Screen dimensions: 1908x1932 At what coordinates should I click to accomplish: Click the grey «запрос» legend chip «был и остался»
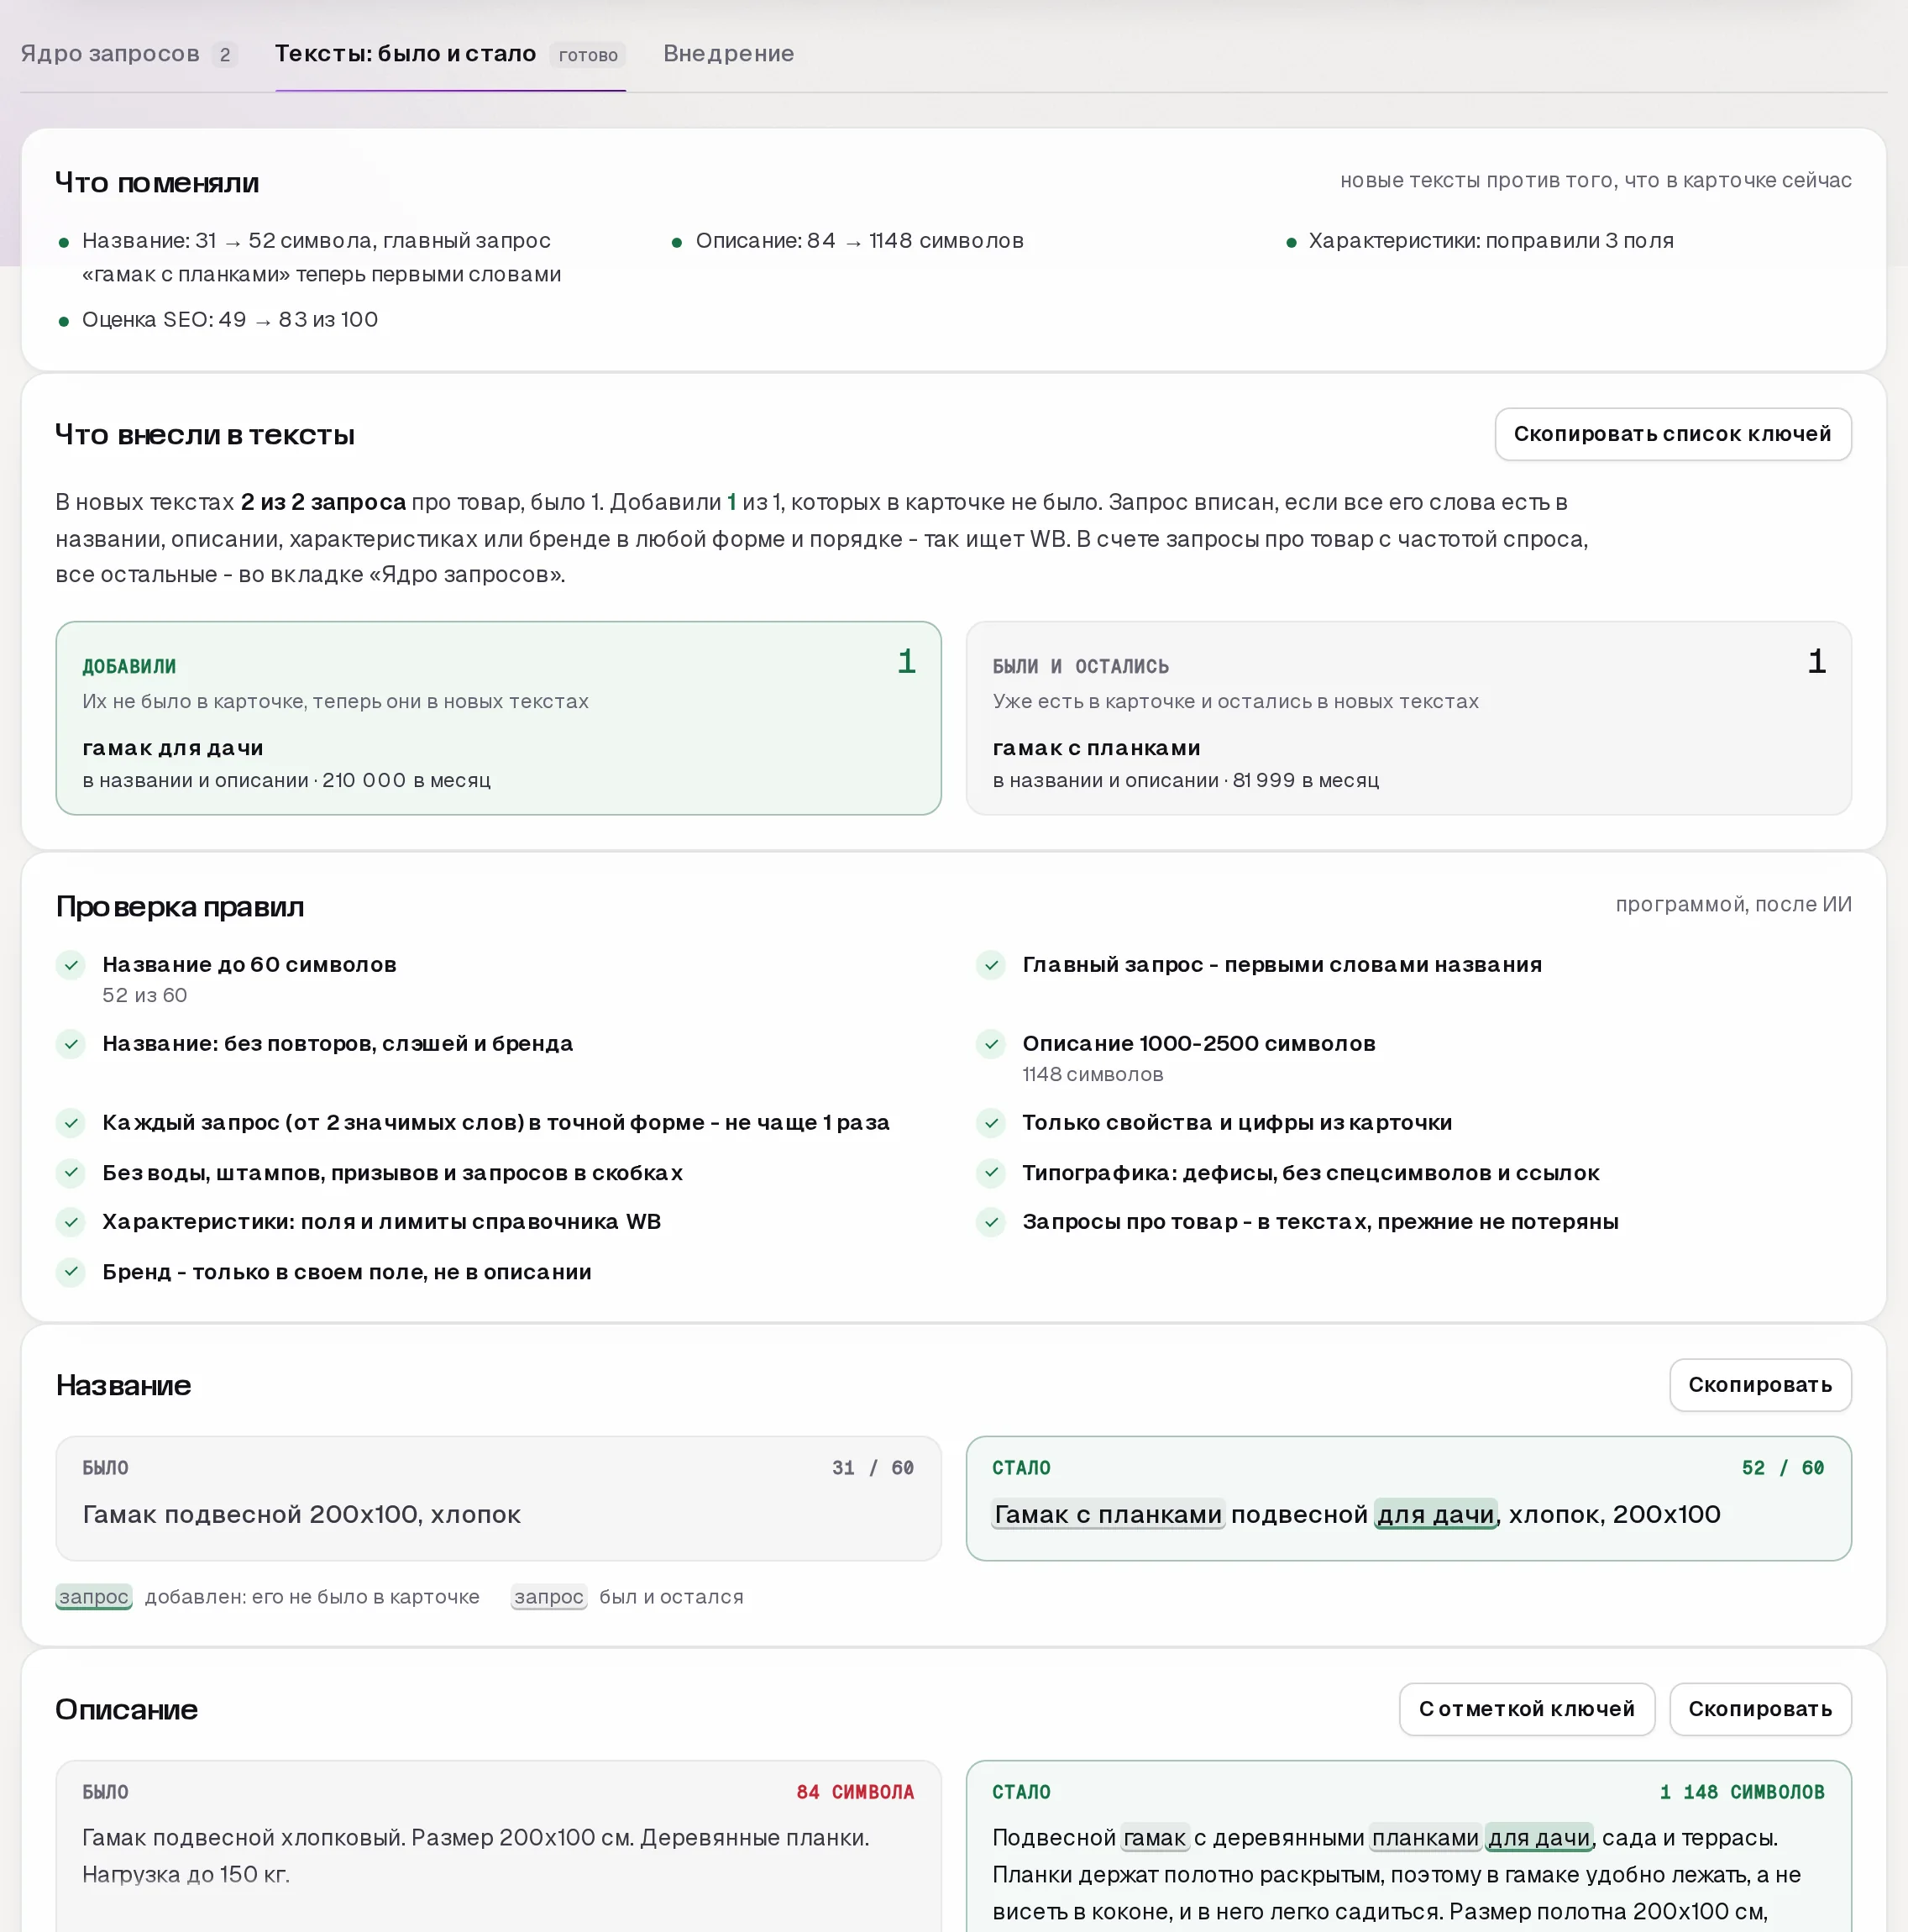tap(549, 1597)
